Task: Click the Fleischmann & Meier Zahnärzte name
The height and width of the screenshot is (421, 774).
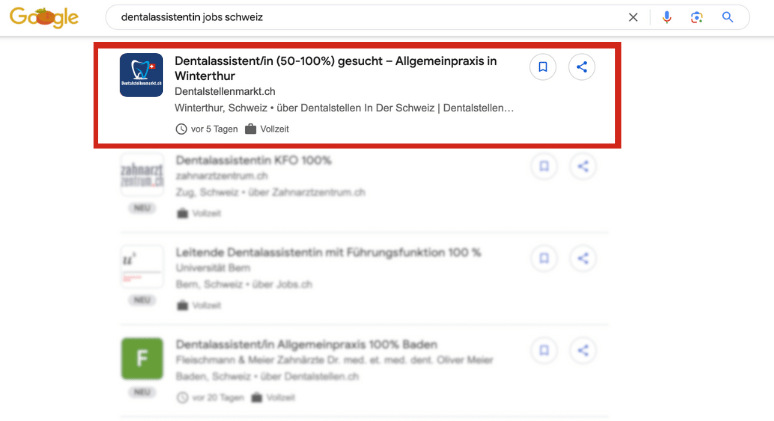Action: click(x=334, y=360)
